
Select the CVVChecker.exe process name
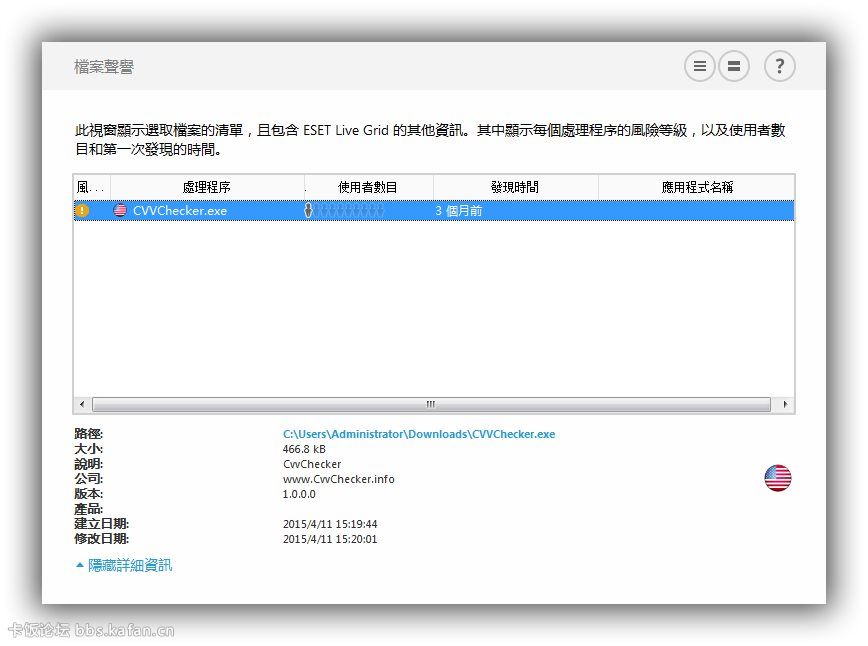point(180,211)
